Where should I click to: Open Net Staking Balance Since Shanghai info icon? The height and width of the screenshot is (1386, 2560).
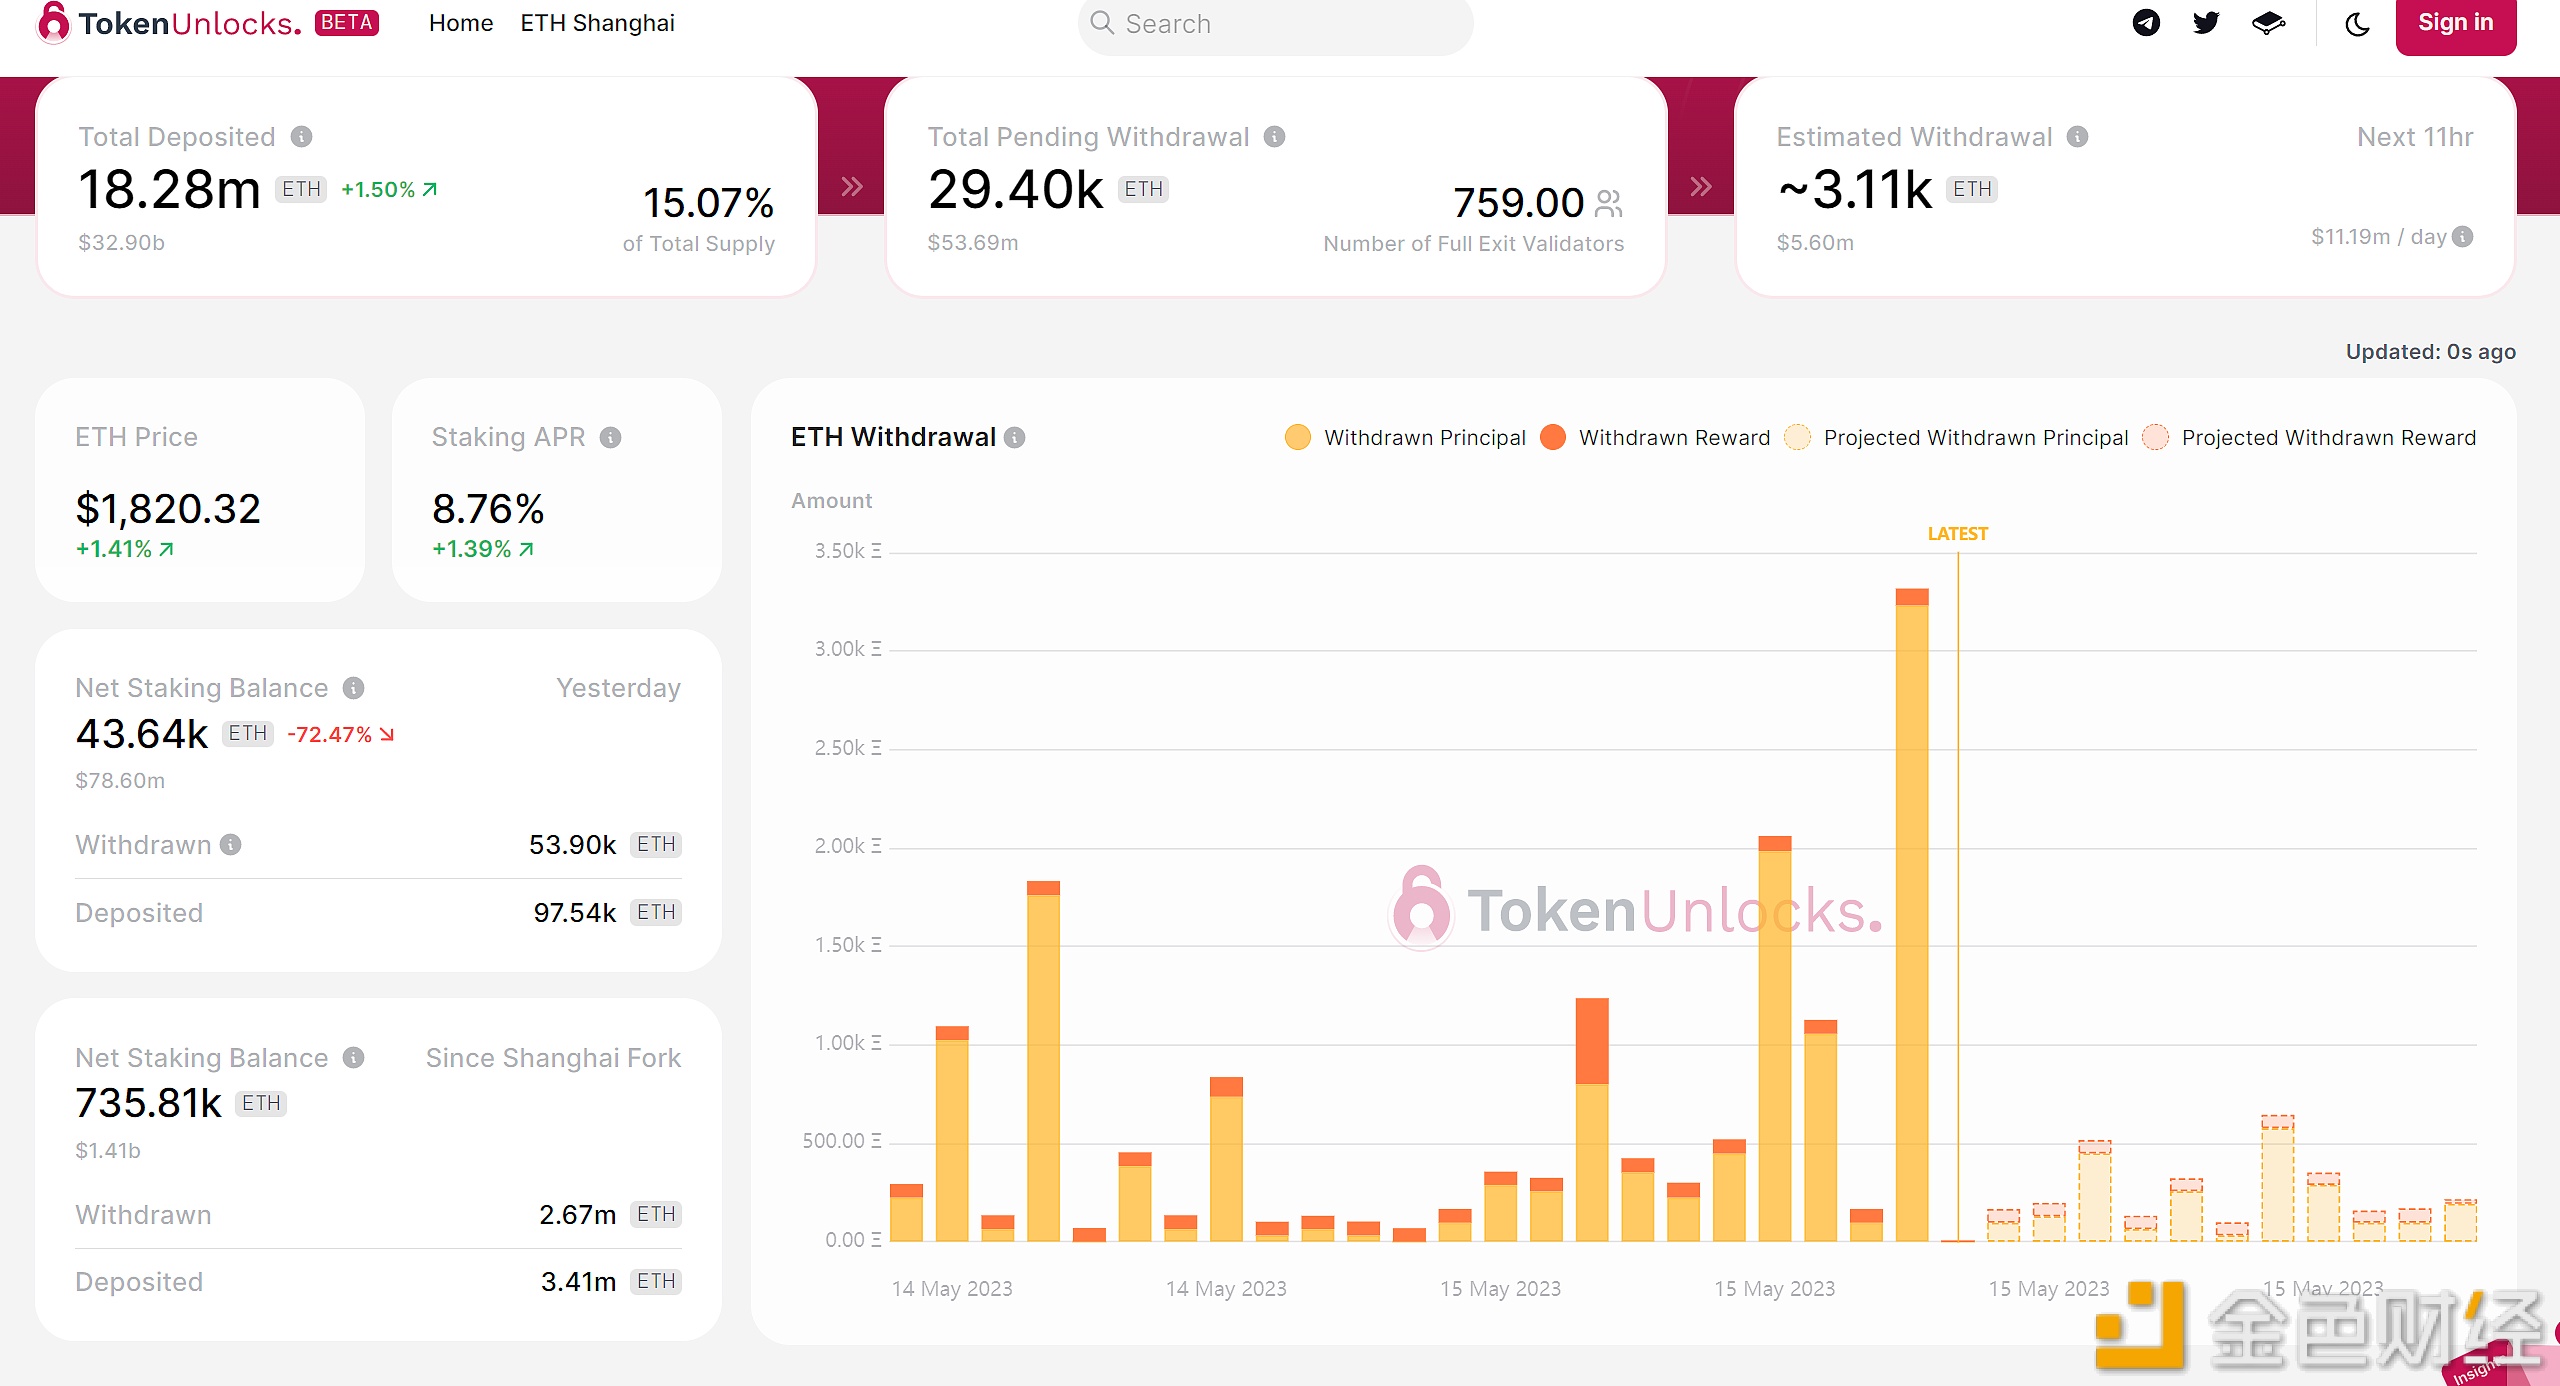[x=353, y=1058]
